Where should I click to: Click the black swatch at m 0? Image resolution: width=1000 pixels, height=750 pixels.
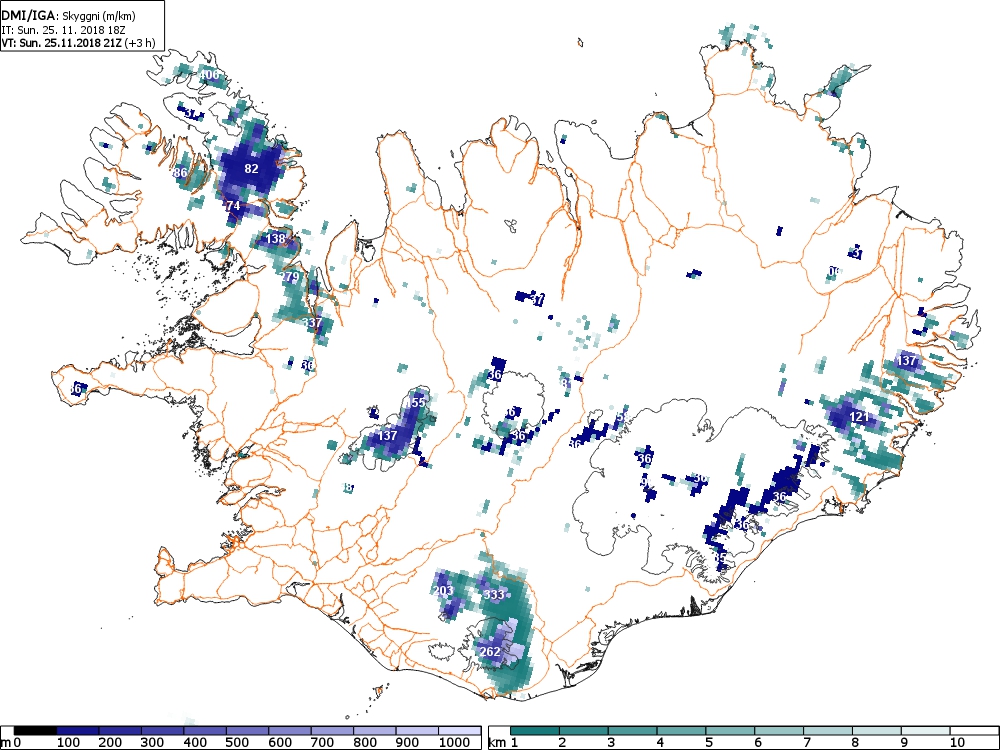tap(35, 730)
